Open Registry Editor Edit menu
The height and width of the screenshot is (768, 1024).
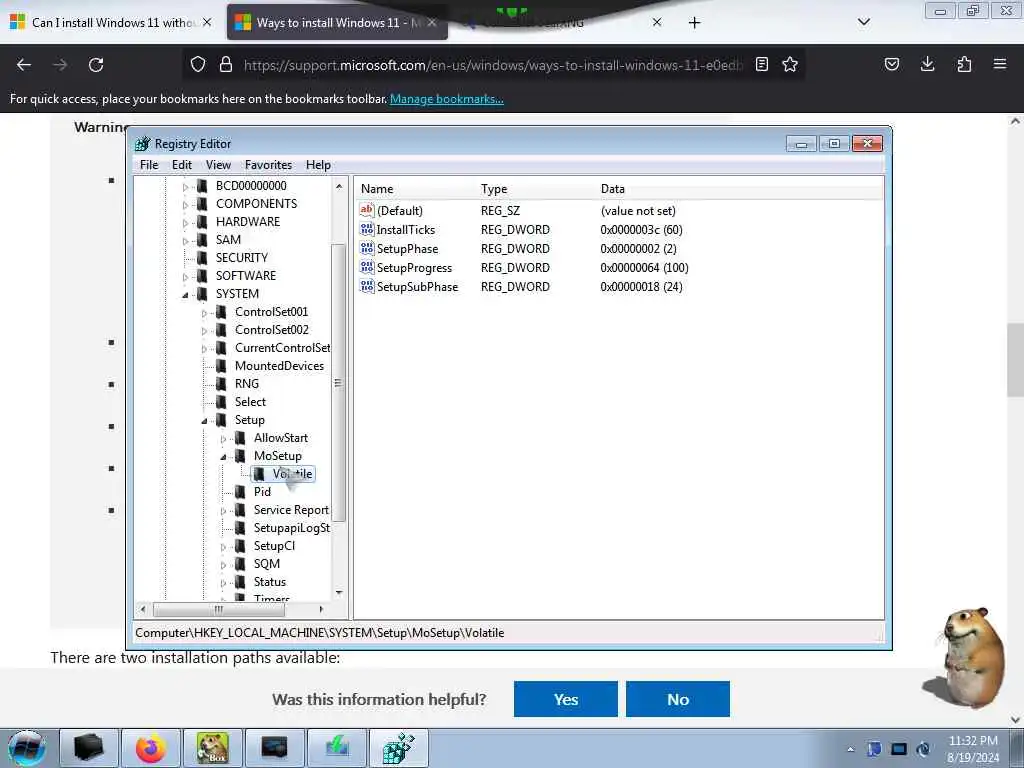[182, 165]
